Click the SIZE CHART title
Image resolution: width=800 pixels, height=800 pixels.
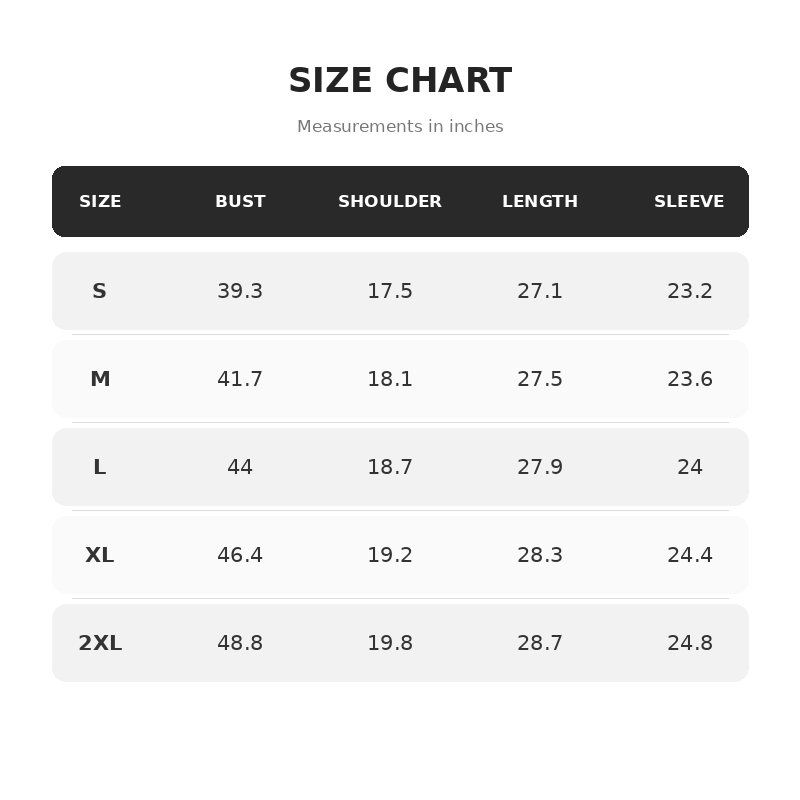pyautogui.click(x=400, y=80)
